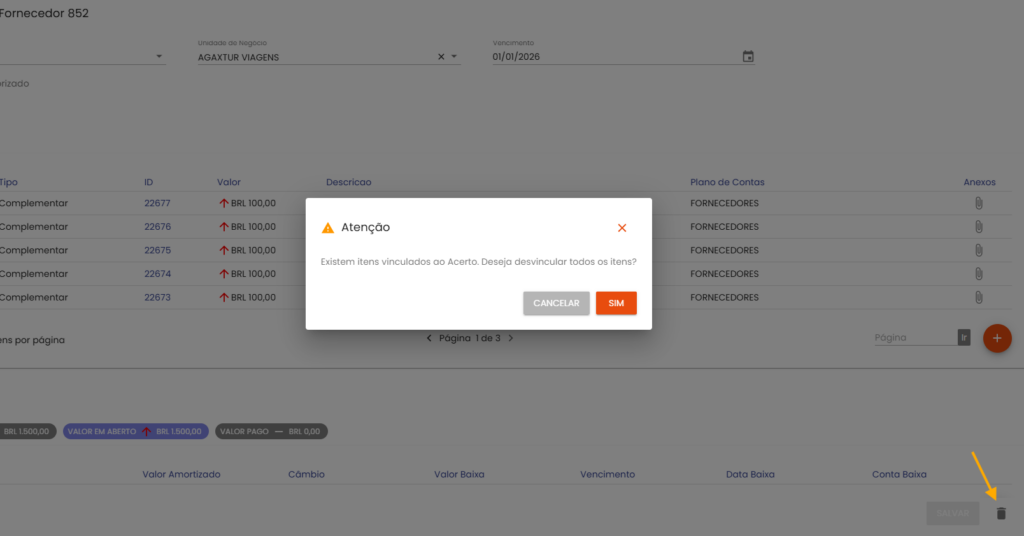Close the Atenção dialog with the X
The height and width of the screenshot is (536, 1024).
click(622, 228)
